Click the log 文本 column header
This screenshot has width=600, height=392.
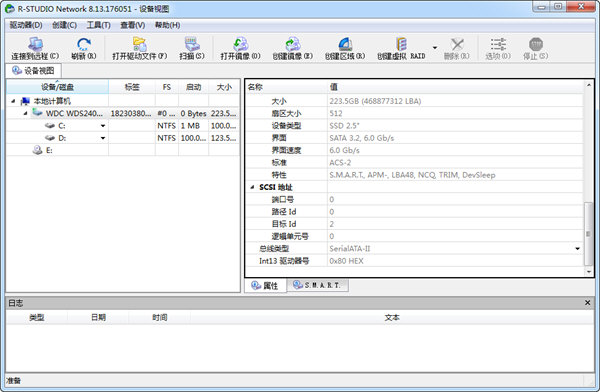pyautogui.click(x=392, y=317)
